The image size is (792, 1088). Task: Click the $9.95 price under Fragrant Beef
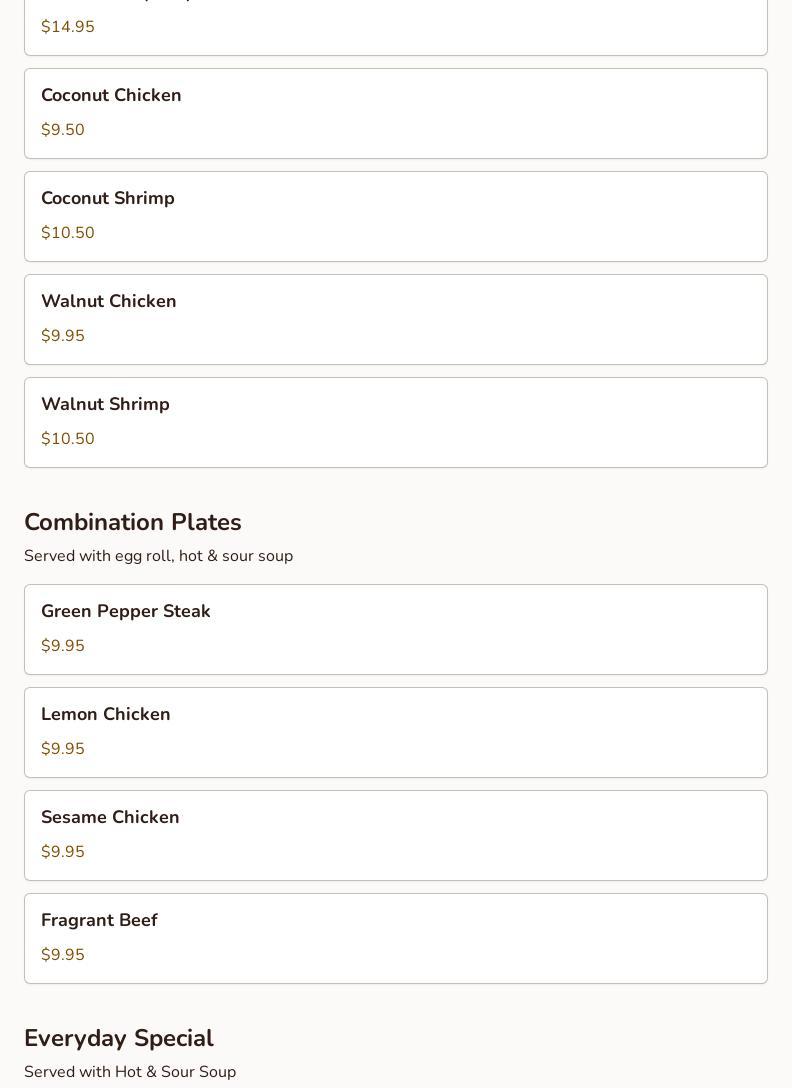63,955
